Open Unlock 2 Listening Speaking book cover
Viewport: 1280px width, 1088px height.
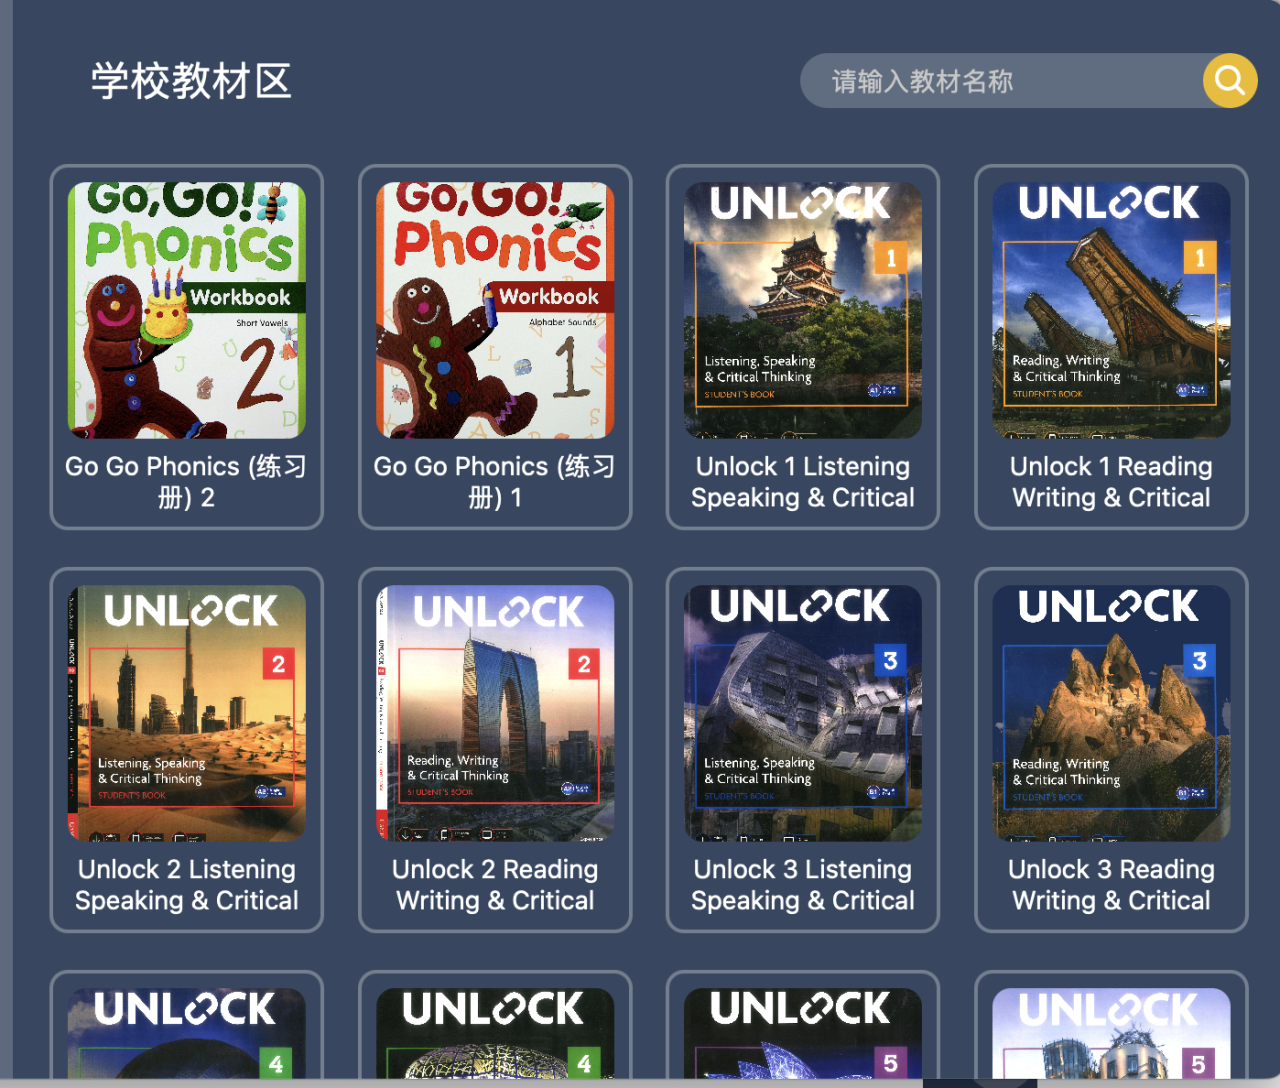[x=187, y=713]
